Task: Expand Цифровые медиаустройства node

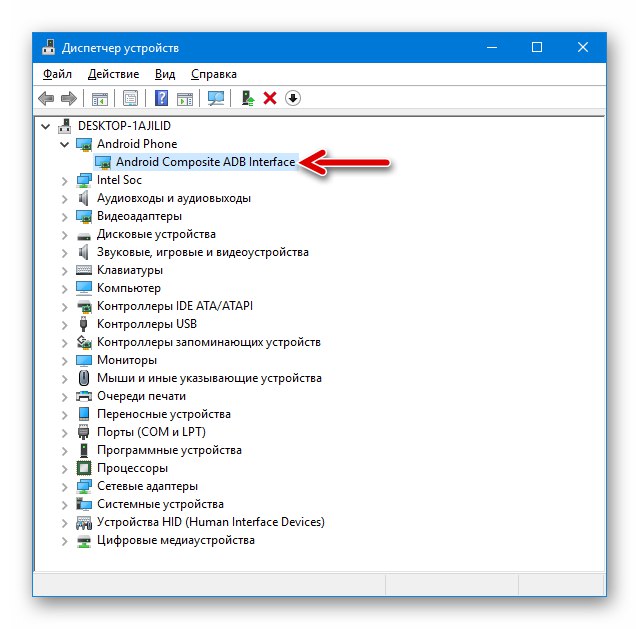Action: pos(64,541)
